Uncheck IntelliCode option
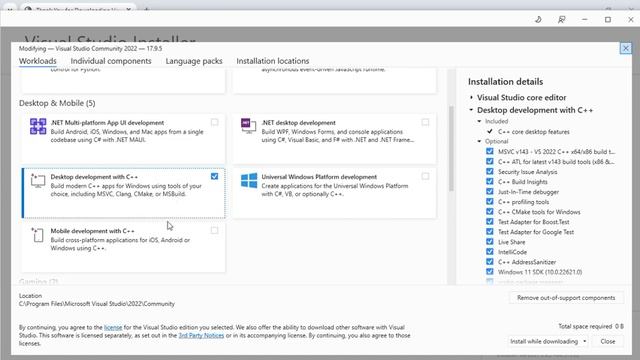 [490, 251]
